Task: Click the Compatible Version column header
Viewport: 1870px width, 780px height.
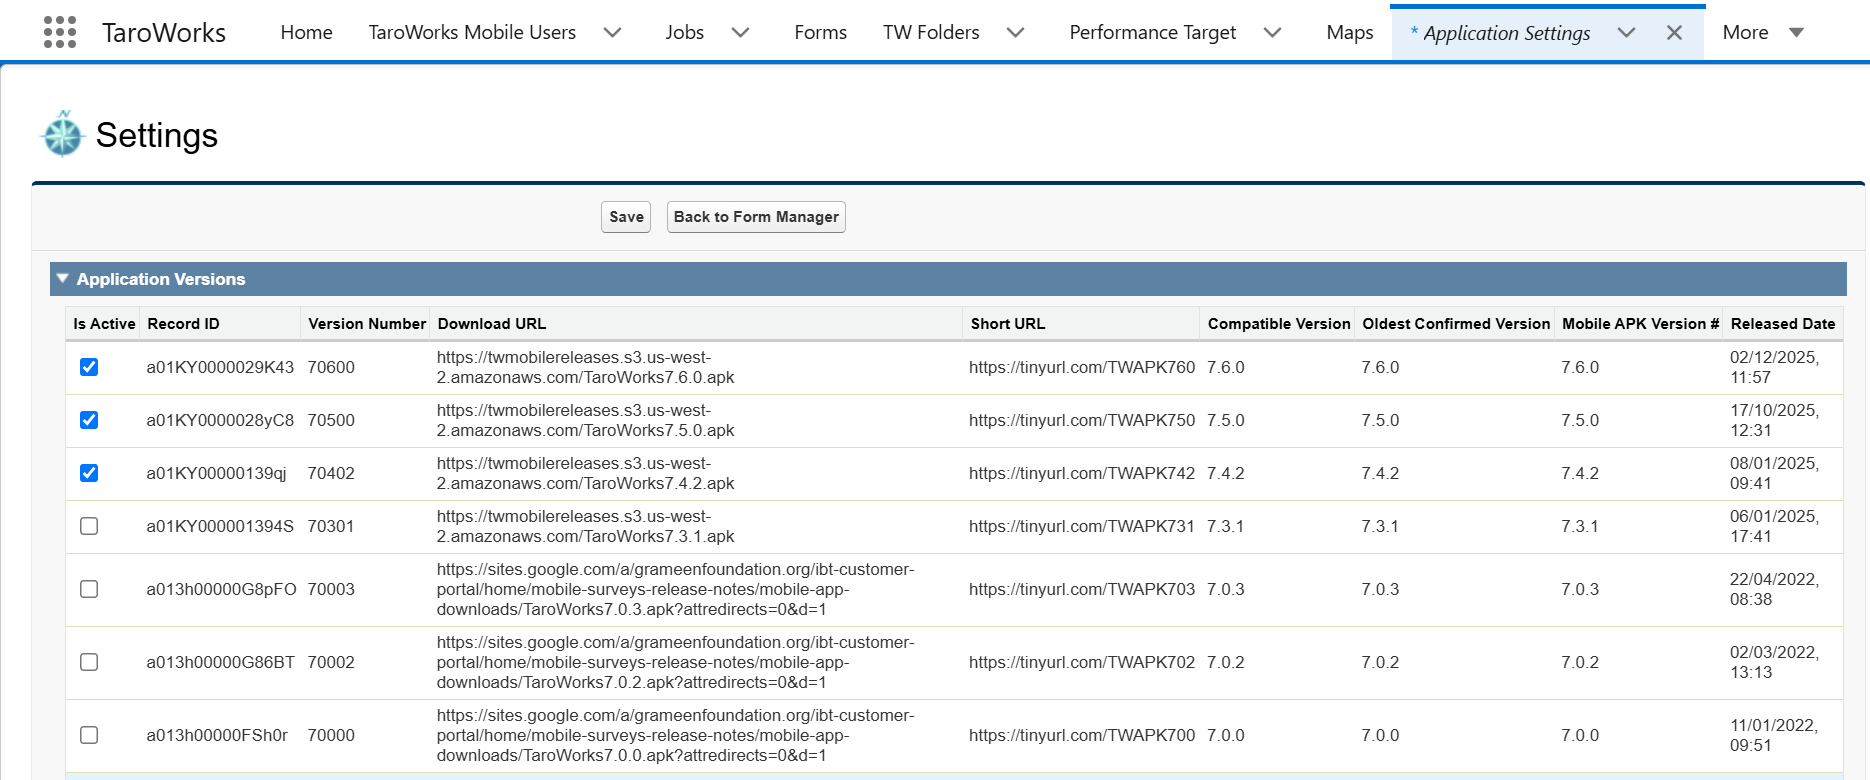Action: click(1279, 324)
